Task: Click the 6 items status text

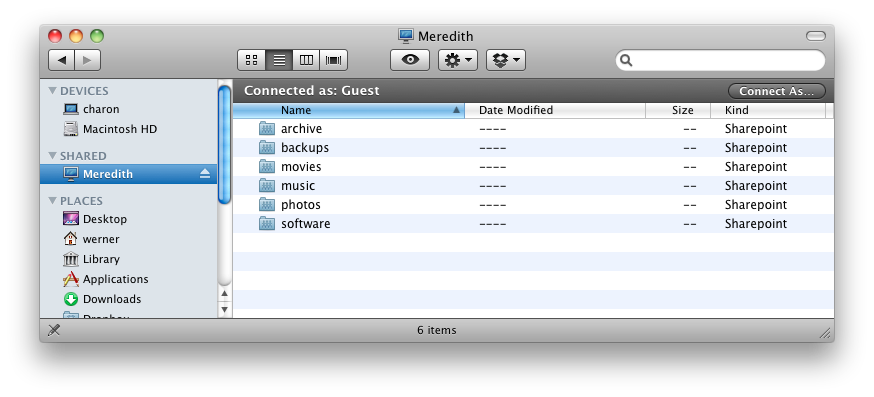Action: point(437,330)
